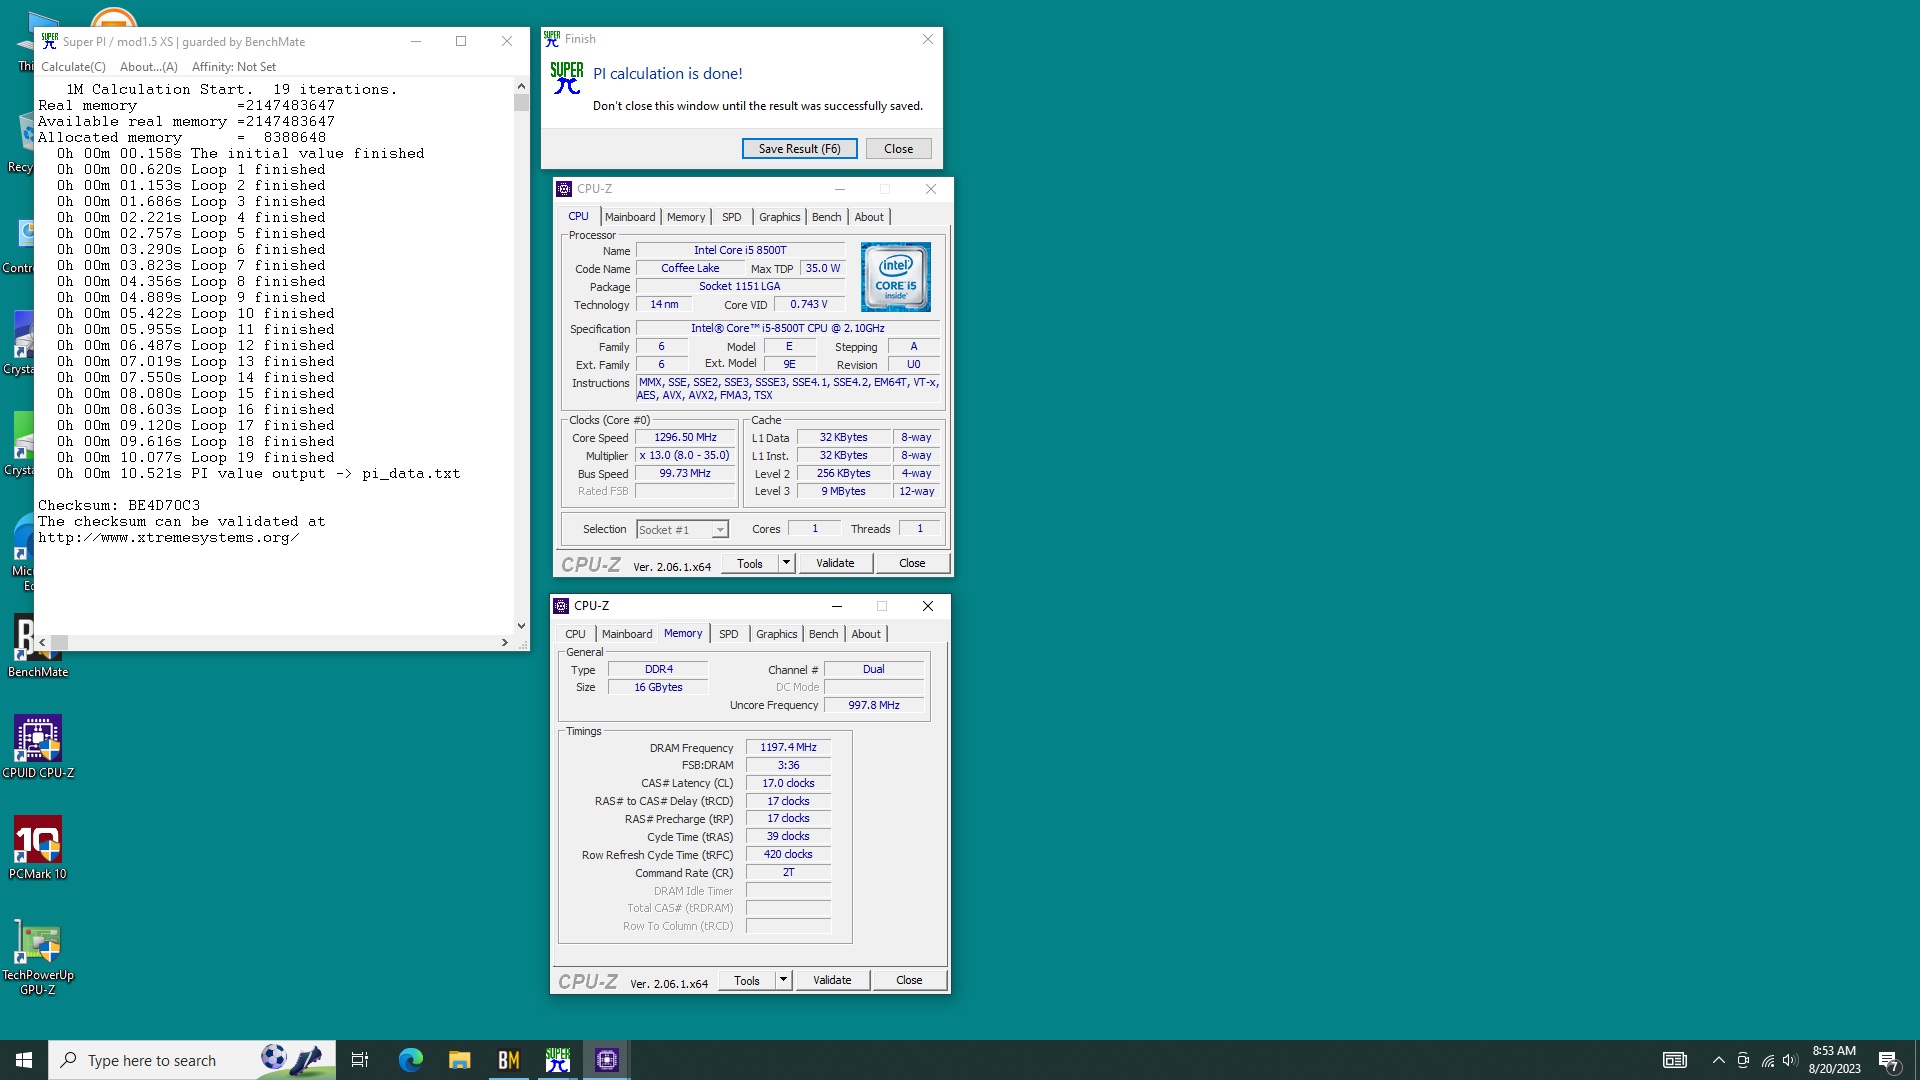The width and height of the screenshot is (1920, 1080).
Task: Switch upper CPU-Z to SPD tab
Action: 732,217
